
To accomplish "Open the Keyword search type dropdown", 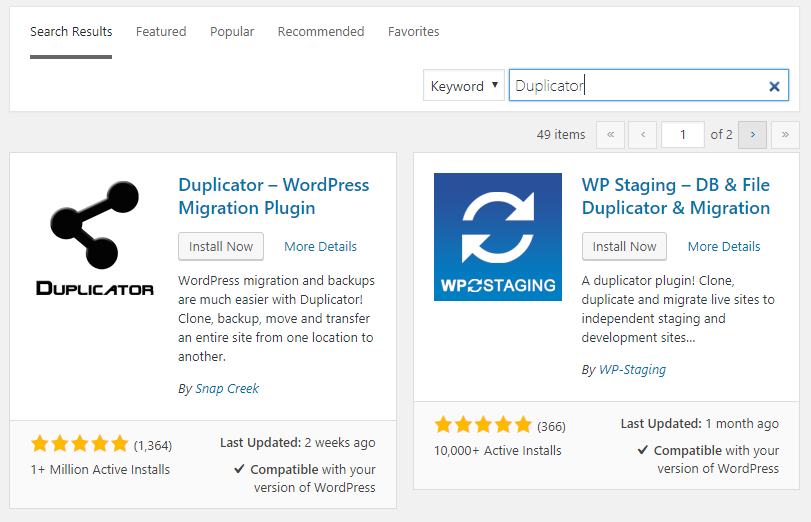I will [463, 86].
